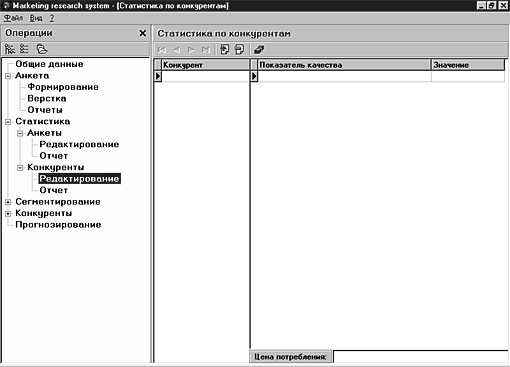Click the empty Конкурент grid cell
Viewport: 510px width, 367px height.
click(x=205, y=76)
